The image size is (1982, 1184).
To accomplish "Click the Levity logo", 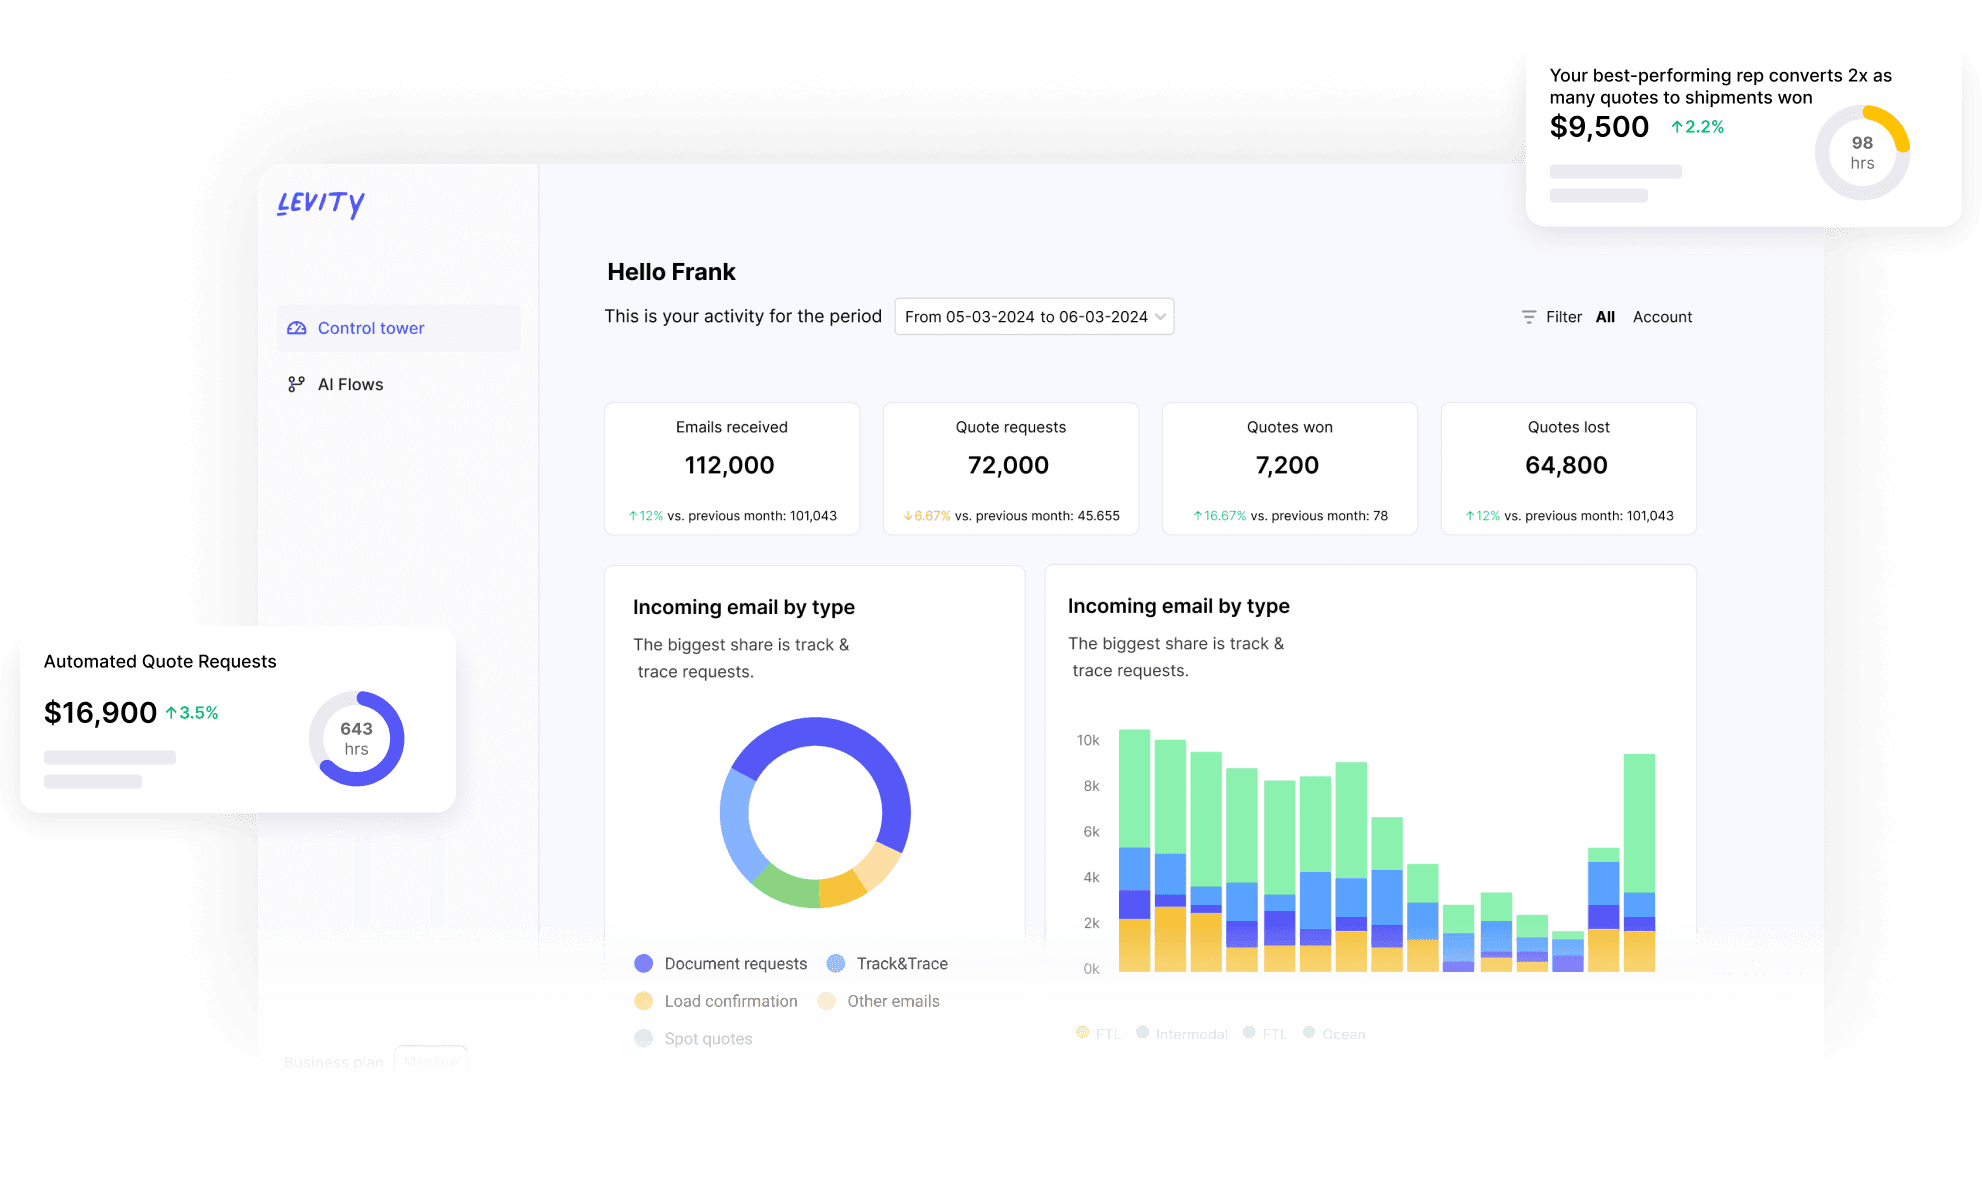I will point(320,203).
